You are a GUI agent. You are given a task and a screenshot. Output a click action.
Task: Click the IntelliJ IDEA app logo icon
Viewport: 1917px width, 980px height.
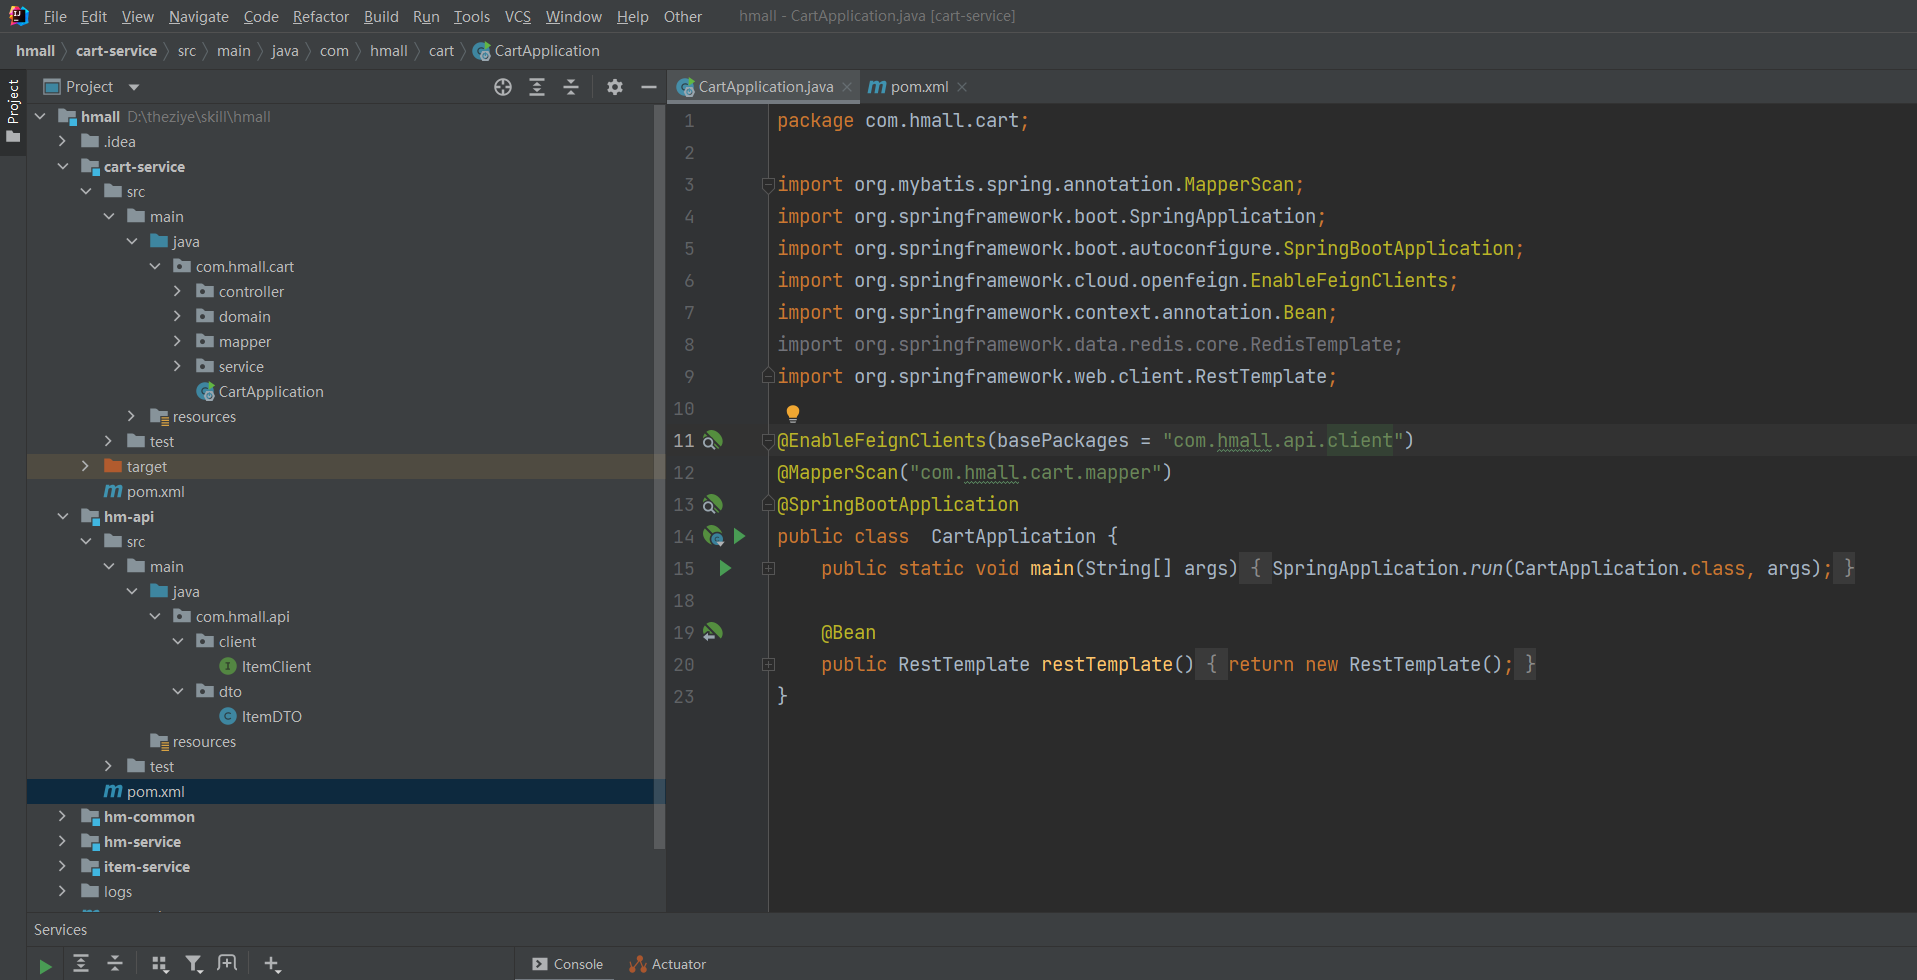click(x=18, y=16)
